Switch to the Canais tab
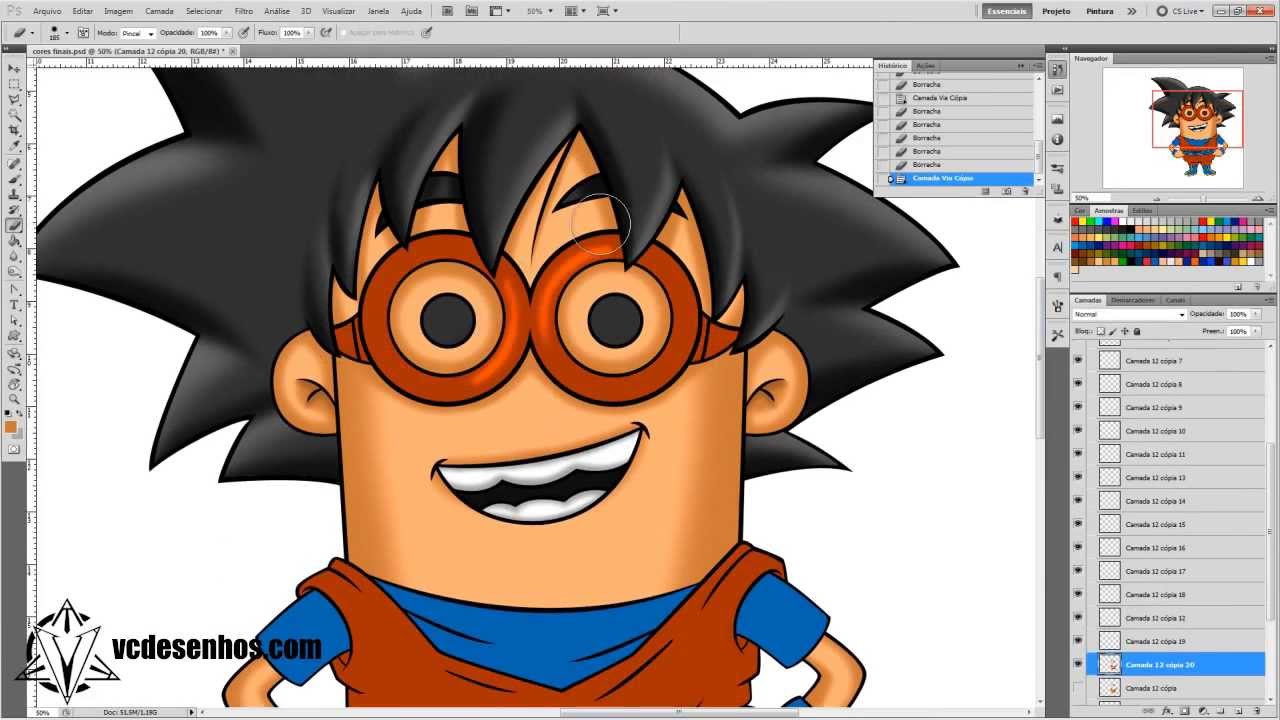1280x720 pixels. (1176, 300)
